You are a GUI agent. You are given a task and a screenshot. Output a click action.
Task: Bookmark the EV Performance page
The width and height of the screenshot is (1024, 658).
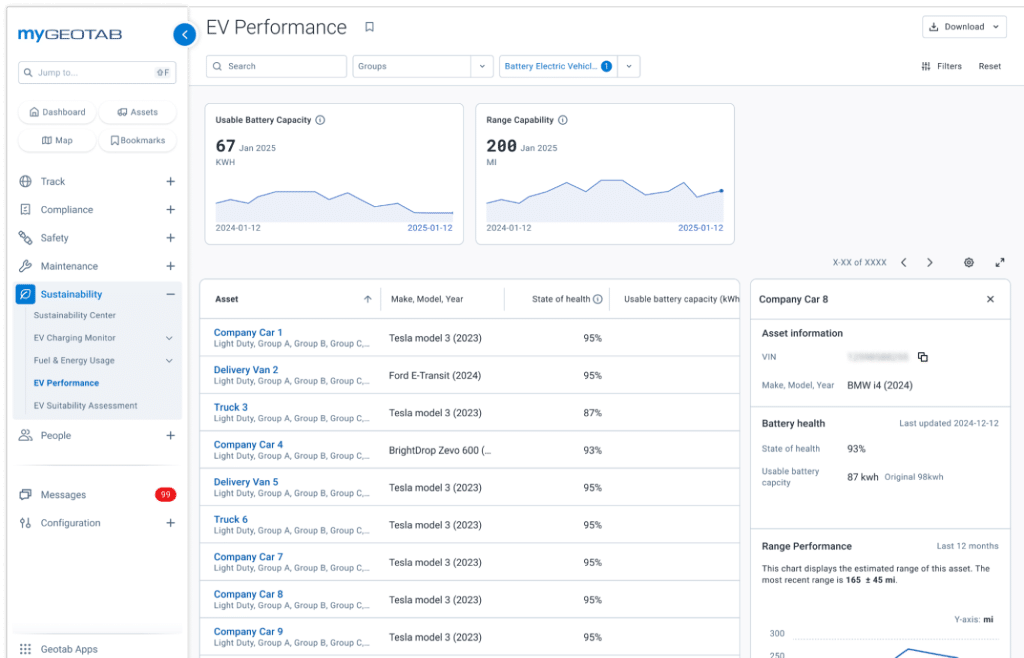[369, 28]
